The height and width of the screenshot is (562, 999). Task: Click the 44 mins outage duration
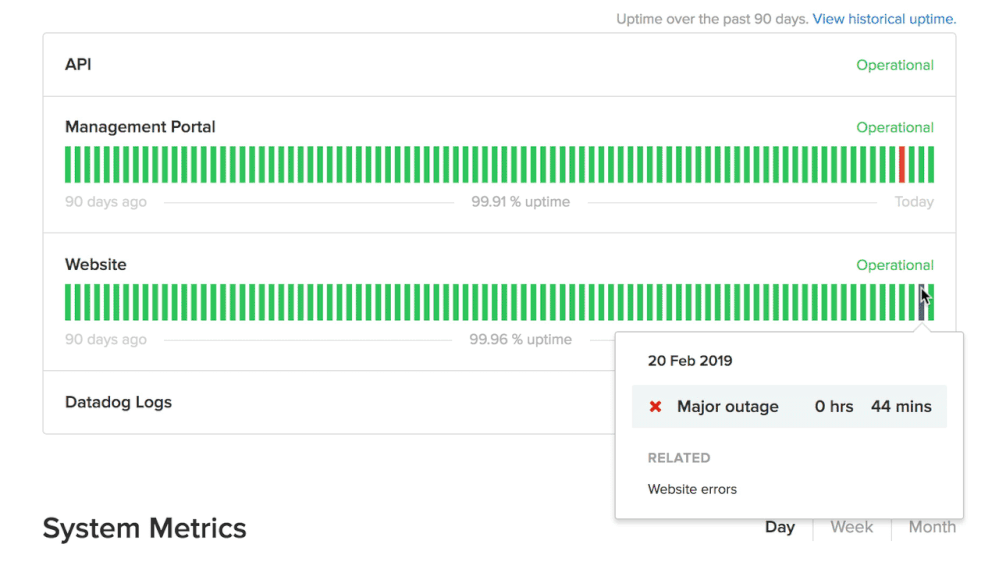pyautogui.click(x=901, y=407)
